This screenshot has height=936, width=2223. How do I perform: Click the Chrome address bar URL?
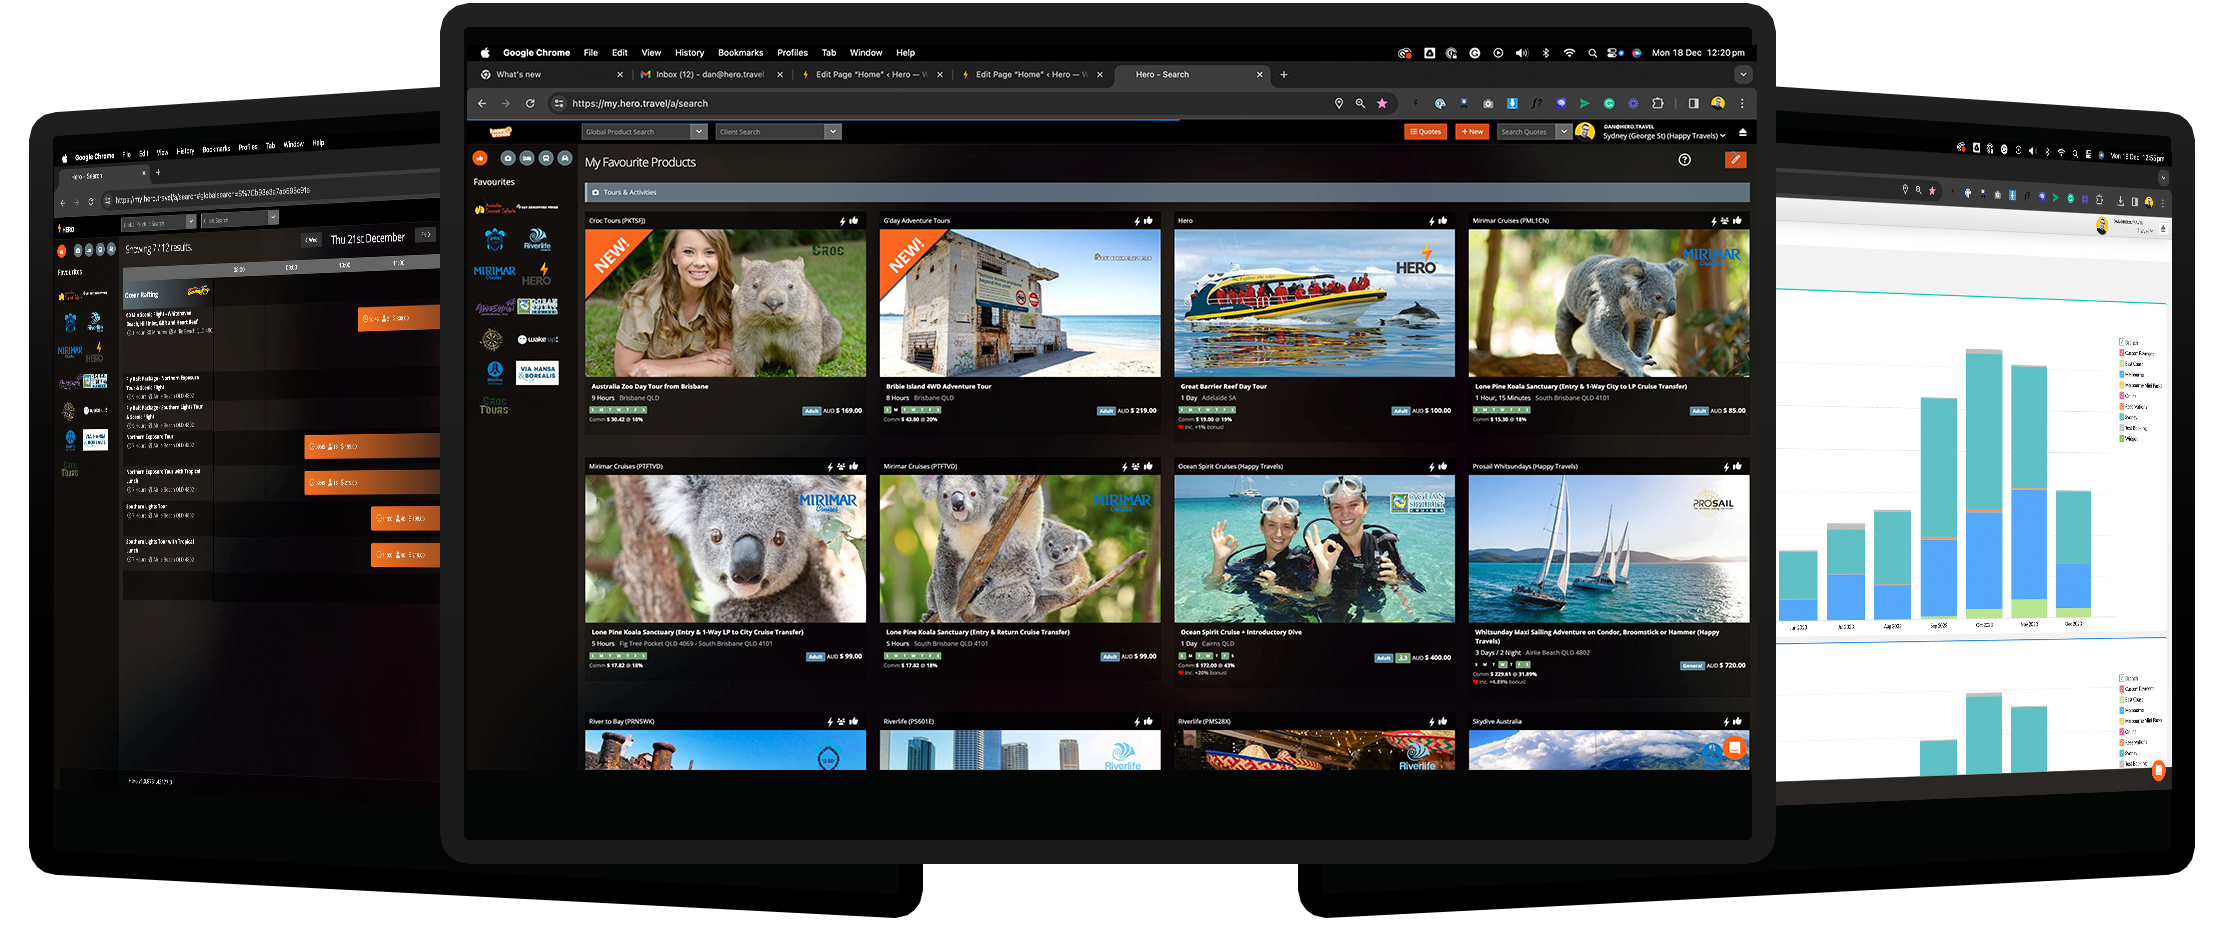coord(640,103)
